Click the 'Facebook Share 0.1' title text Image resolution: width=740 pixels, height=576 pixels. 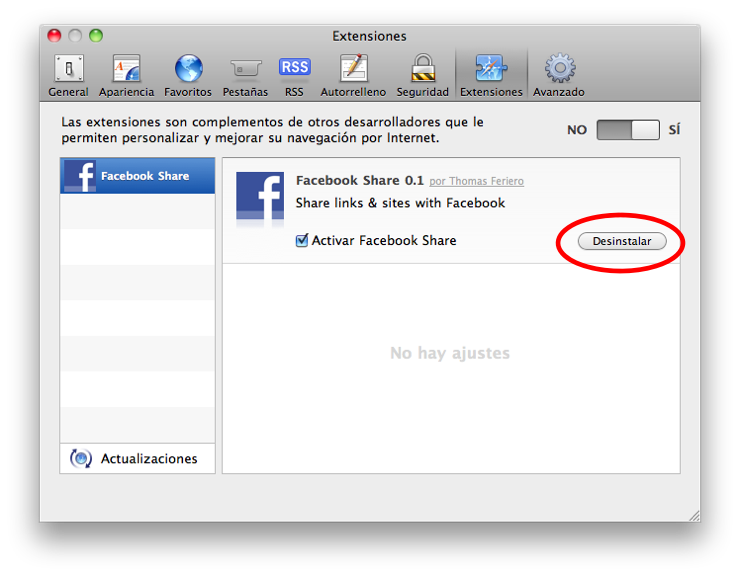(360, 180)
